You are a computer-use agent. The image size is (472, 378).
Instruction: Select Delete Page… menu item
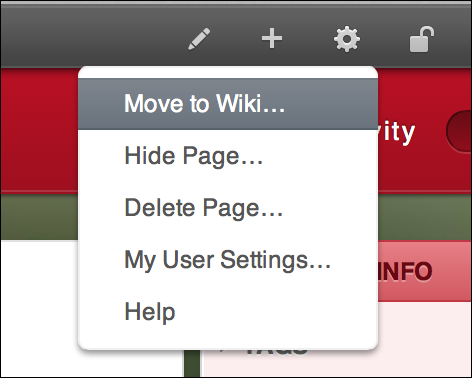coord(228,208)
